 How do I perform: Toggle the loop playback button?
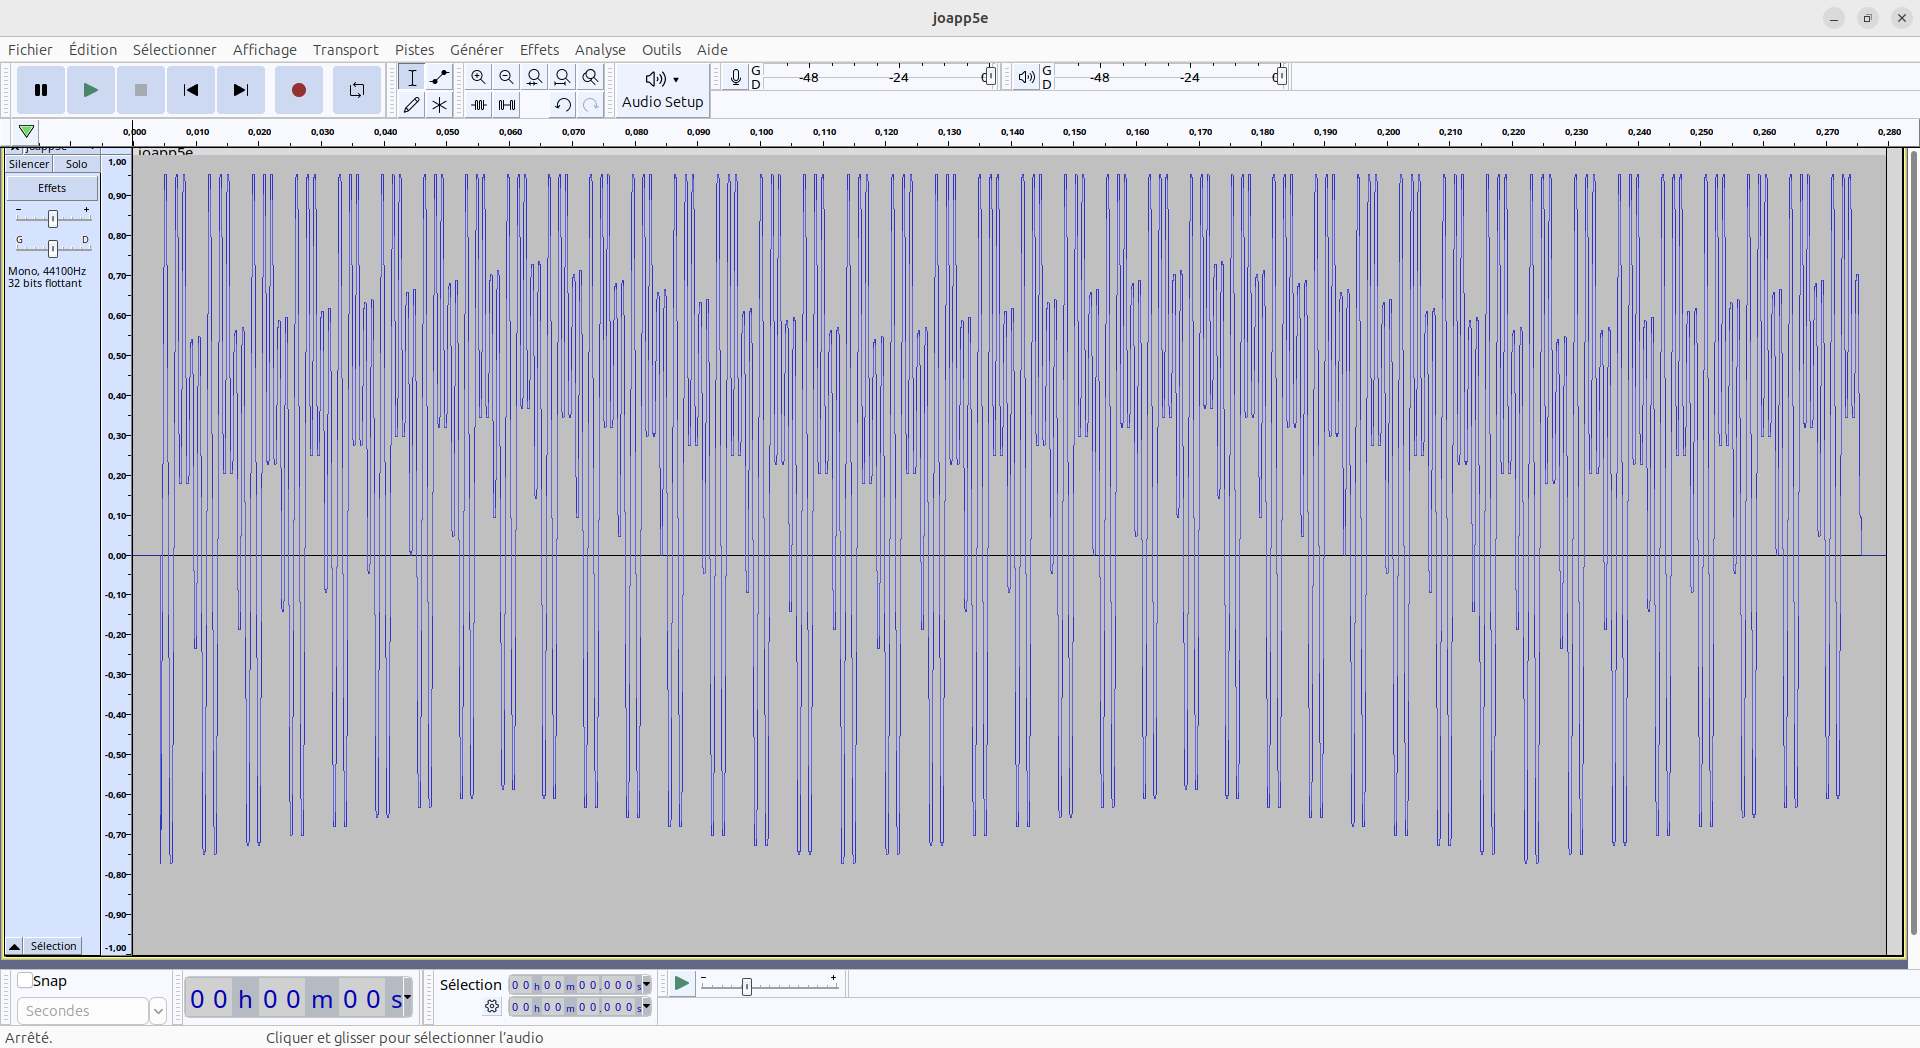(356, 90)
